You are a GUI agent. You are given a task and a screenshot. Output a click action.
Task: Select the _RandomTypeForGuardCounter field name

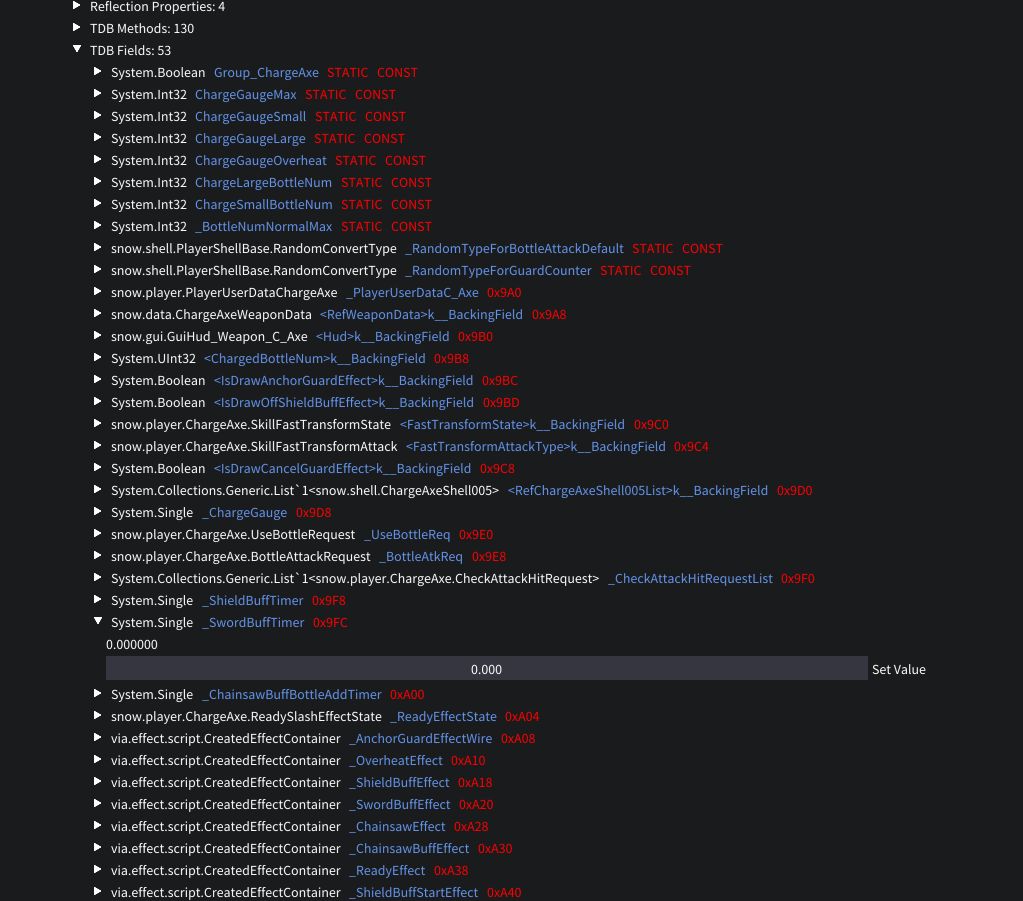[x=498, y=270]
